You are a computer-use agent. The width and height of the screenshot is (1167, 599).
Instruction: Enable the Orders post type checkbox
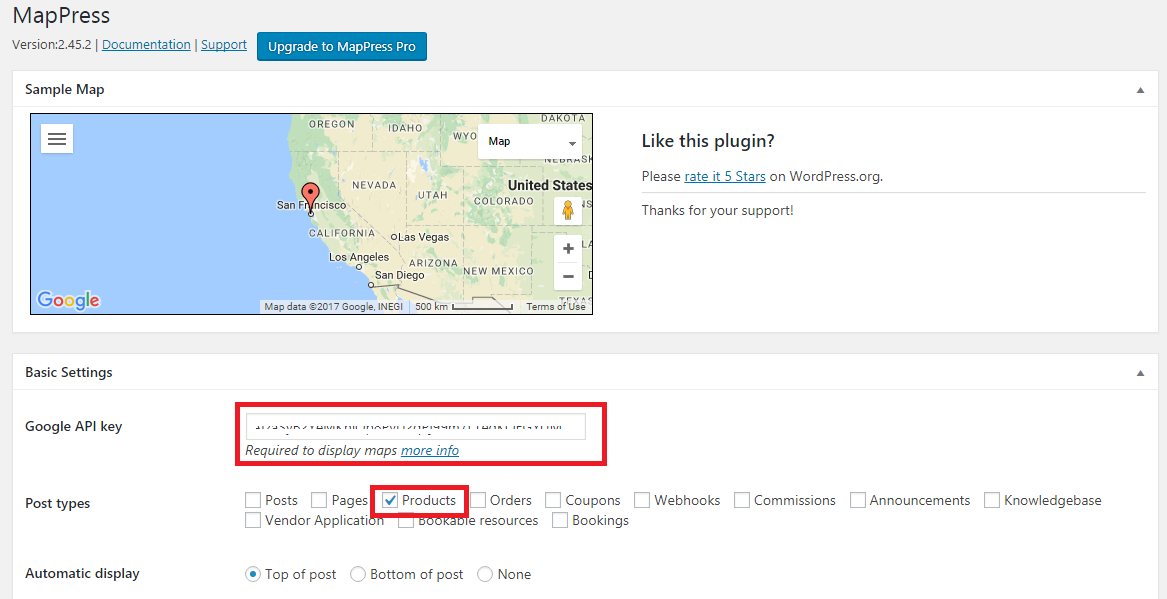coord(478,500)
